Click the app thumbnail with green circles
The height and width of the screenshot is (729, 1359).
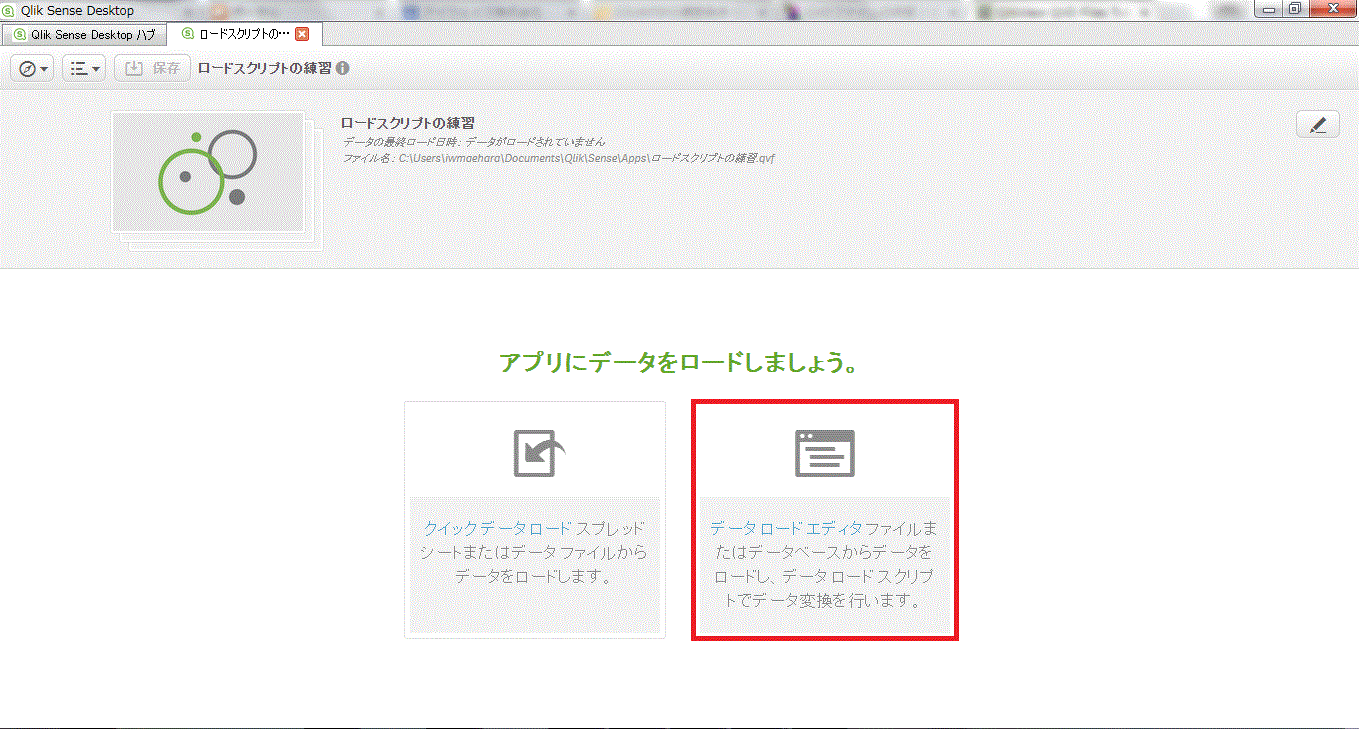tap(208, 172)
